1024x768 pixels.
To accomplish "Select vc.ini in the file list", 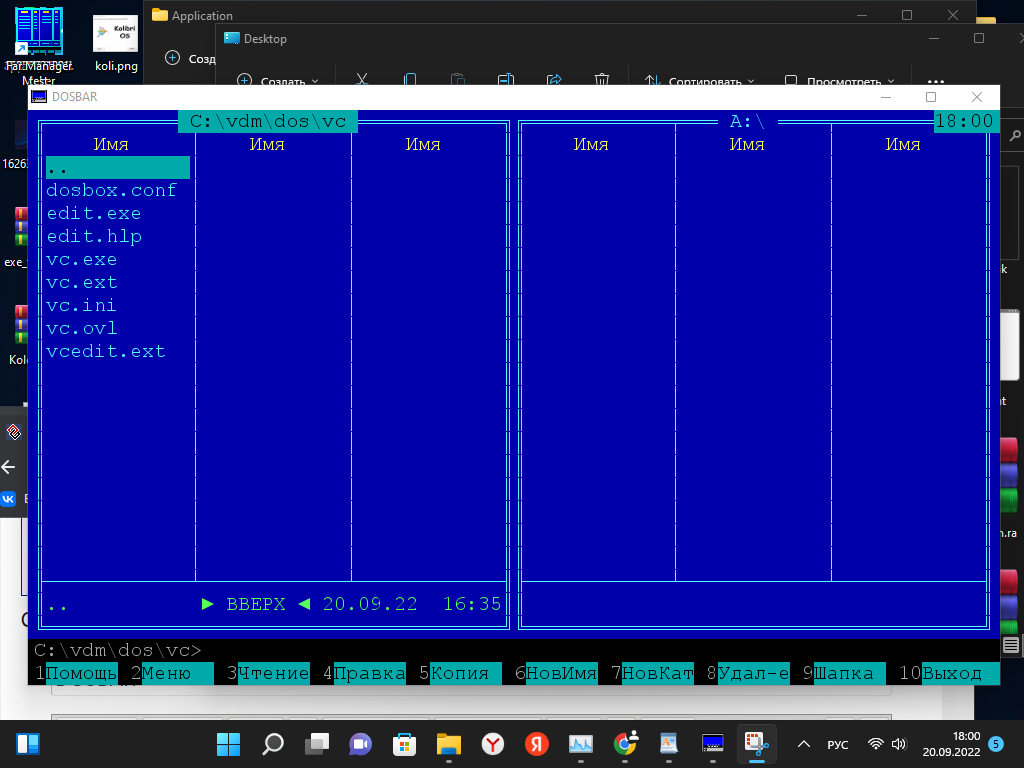I will tap(82, 305).
